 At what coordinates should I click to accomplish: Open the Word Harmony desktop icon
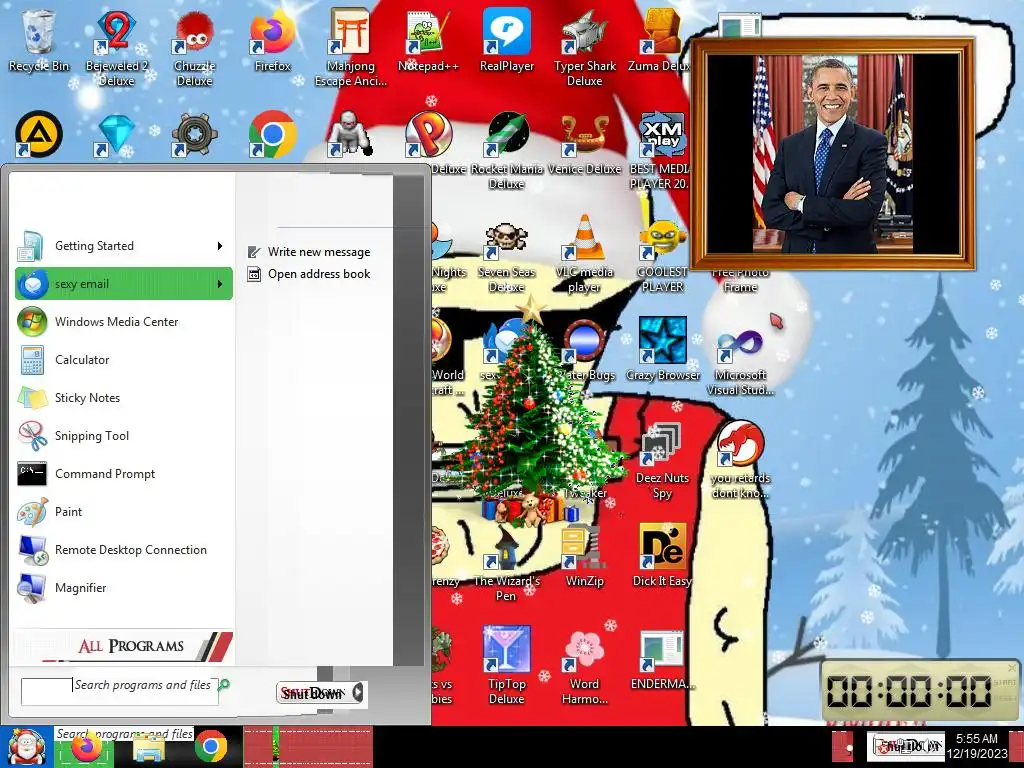point(584,666)
